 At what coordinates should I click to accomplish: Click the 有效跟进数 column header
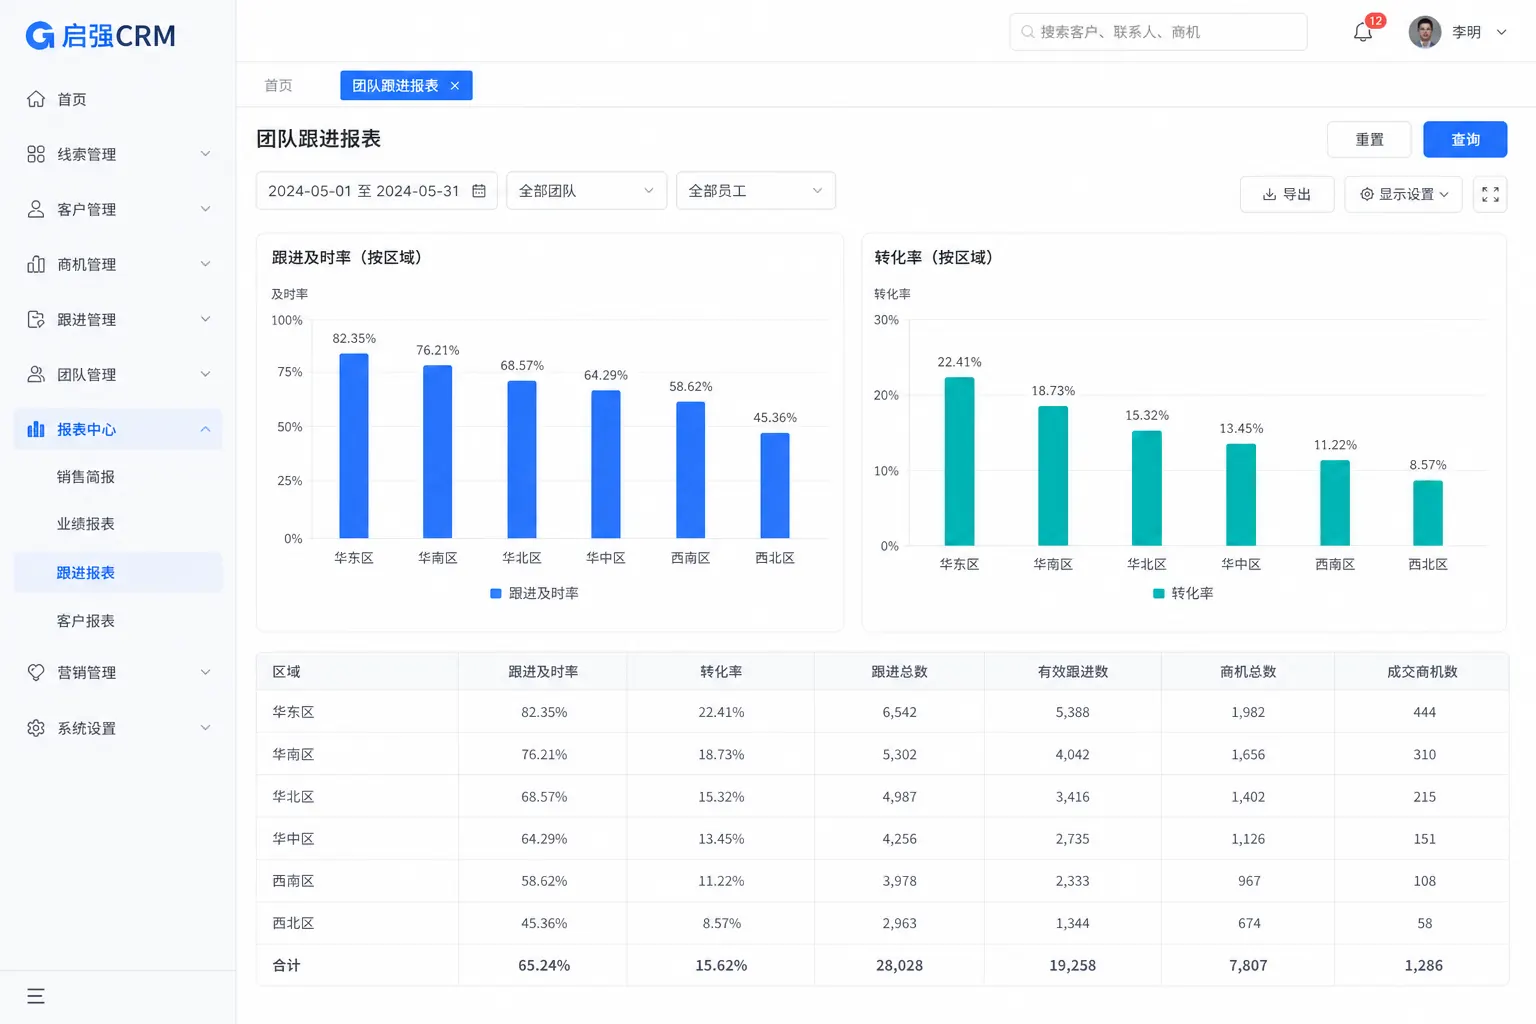click(x=1073, y=672)
